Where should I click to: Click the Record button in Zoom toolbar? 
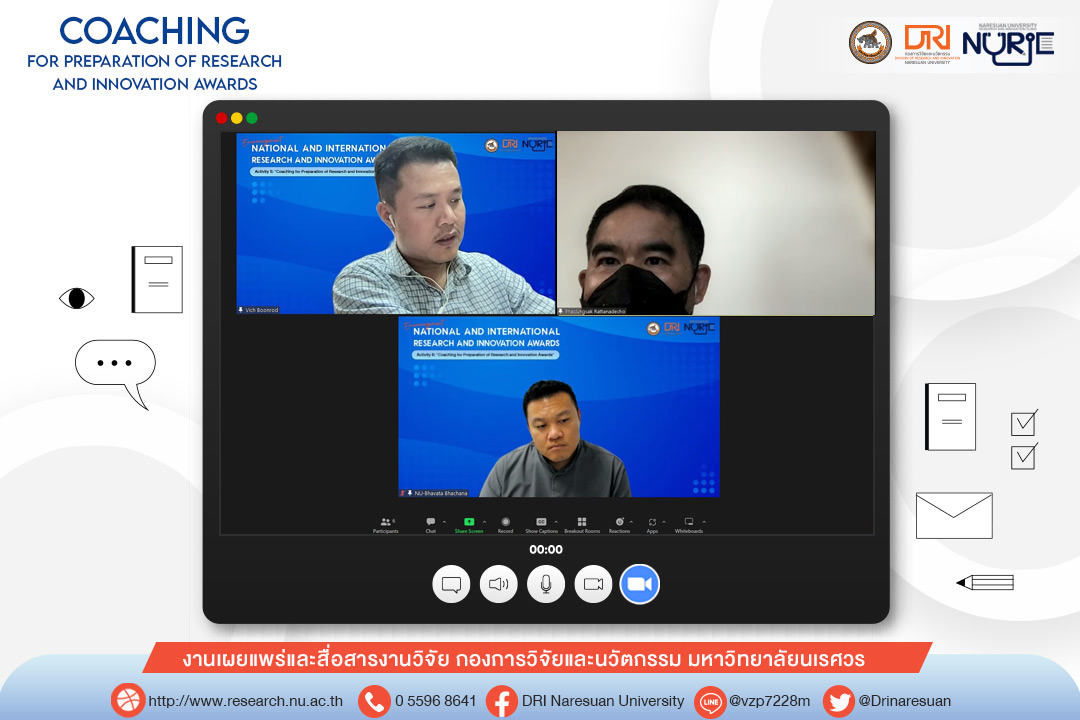(x=506, y=525)
